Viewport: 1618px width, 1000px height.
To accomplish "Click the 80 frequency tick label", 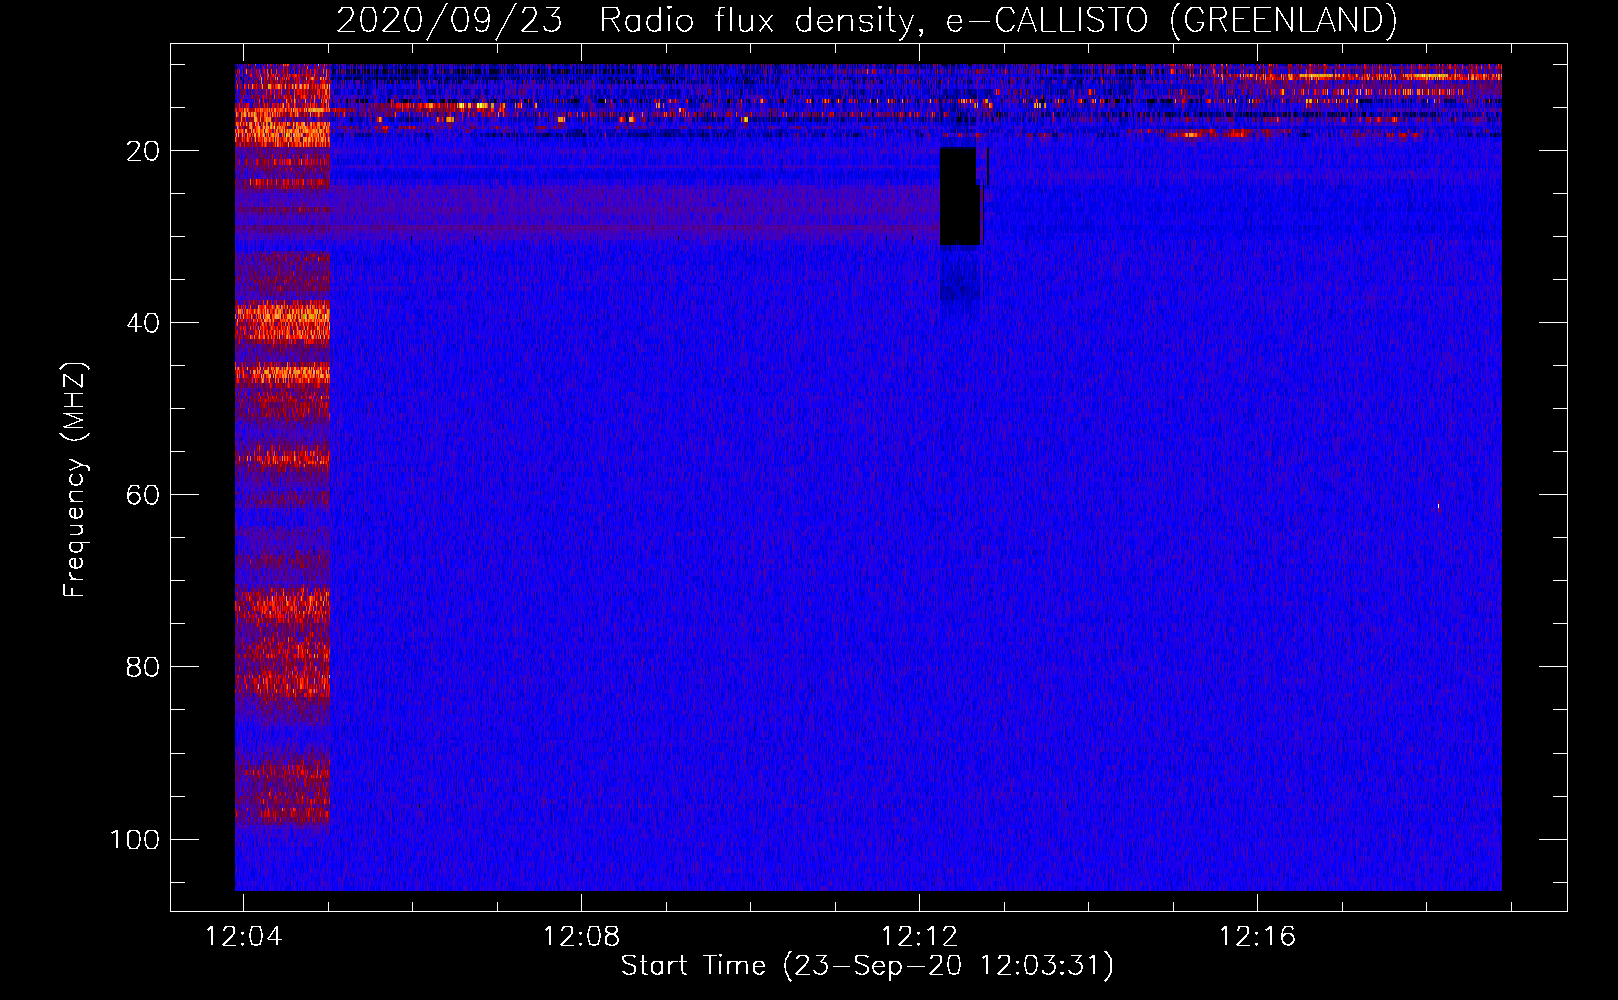I will pos(143,667).
